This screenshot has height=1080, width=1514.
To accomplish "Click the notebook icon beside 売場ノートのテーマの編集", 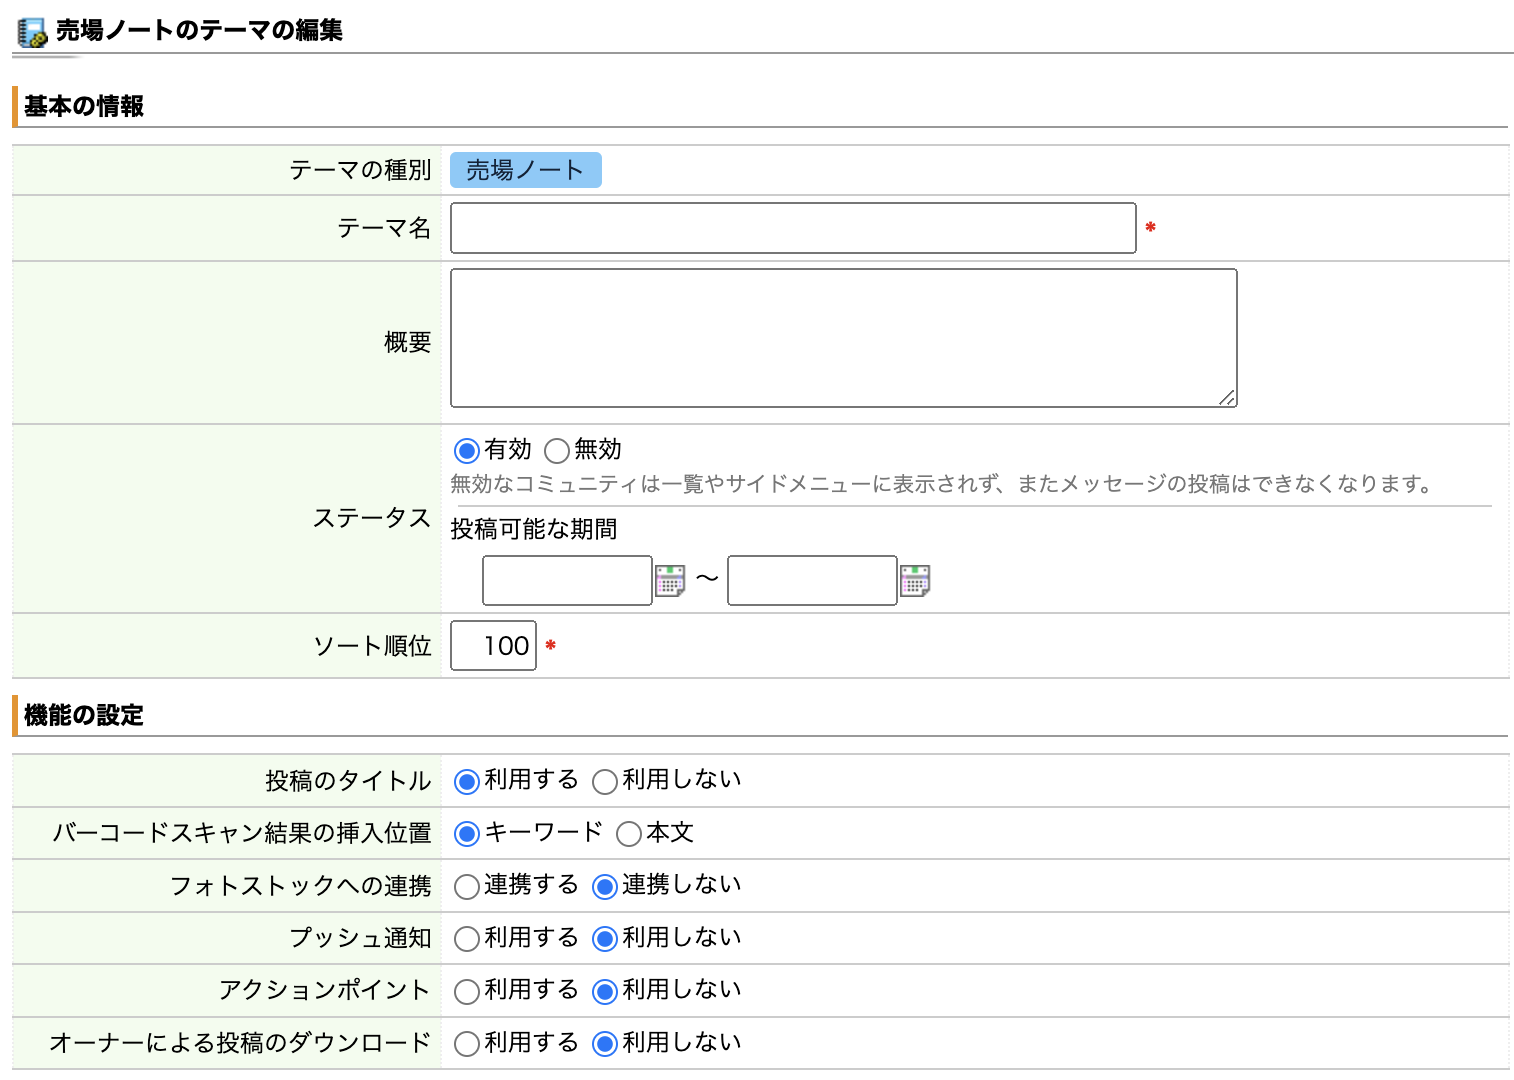I will pyautogui.click(x=32, y=32).
